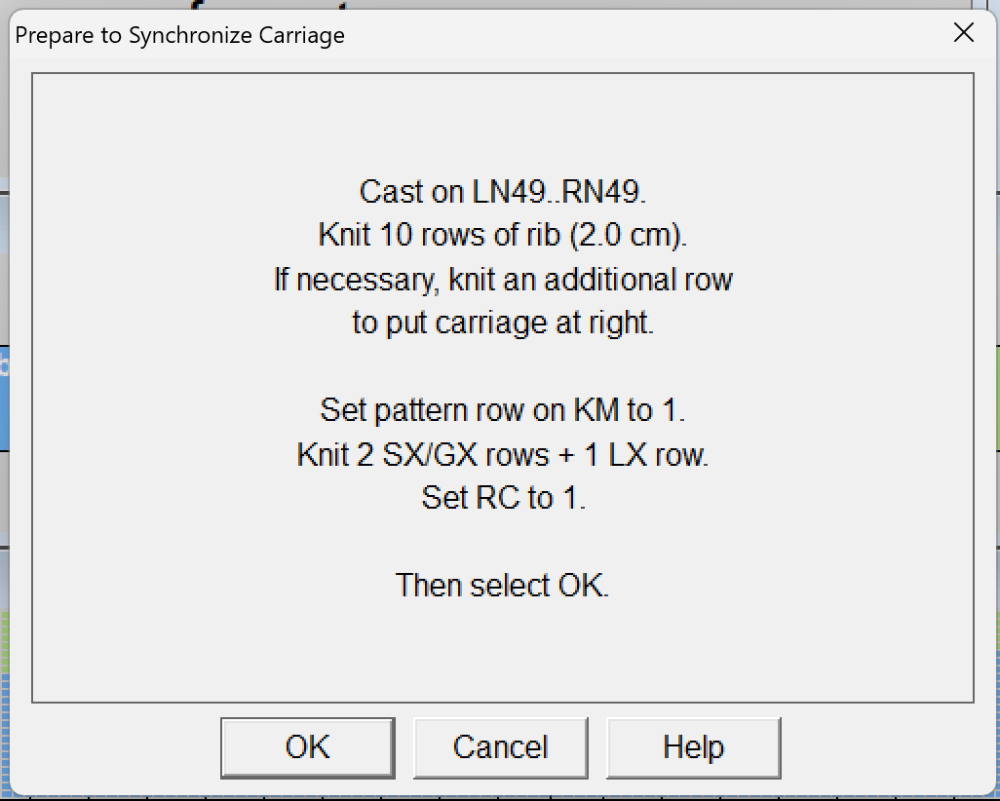Screen dimensions: 1000x801
Task: Close the Prepare to Synchronize Carriage dialog
Action: click(x=963, y=33)
